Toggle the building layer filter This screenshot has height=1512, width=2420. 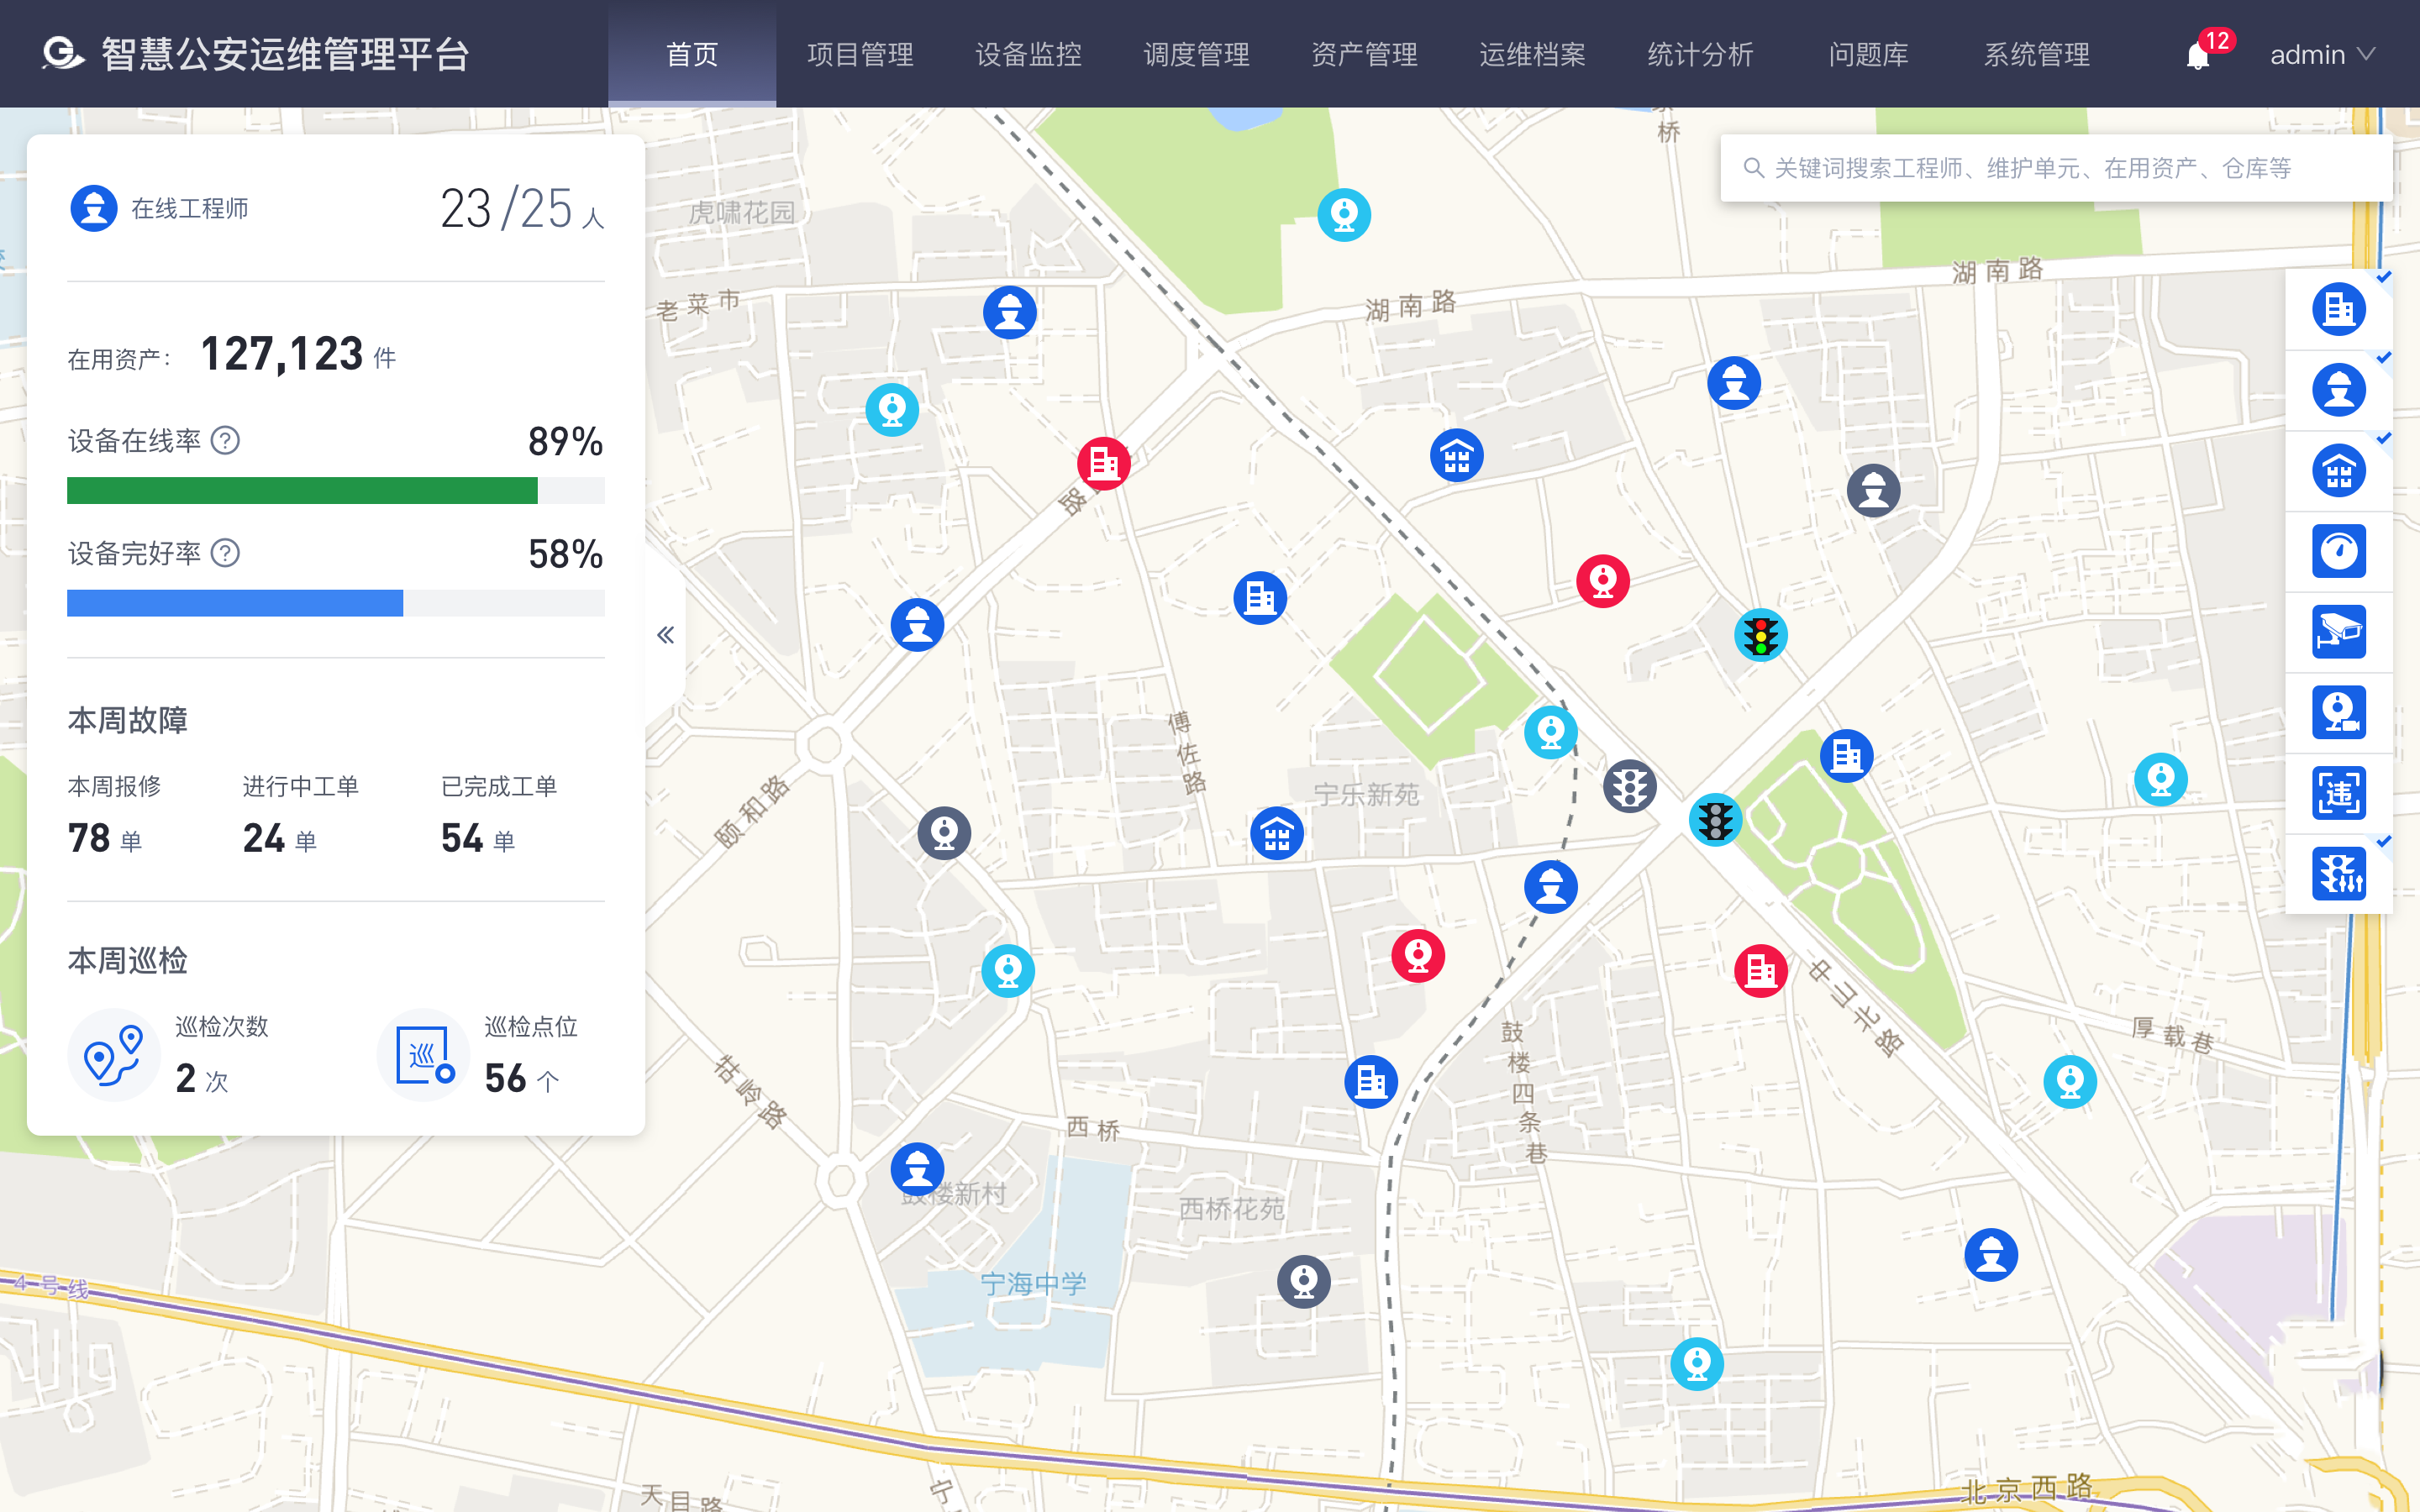click(2339, 309)
